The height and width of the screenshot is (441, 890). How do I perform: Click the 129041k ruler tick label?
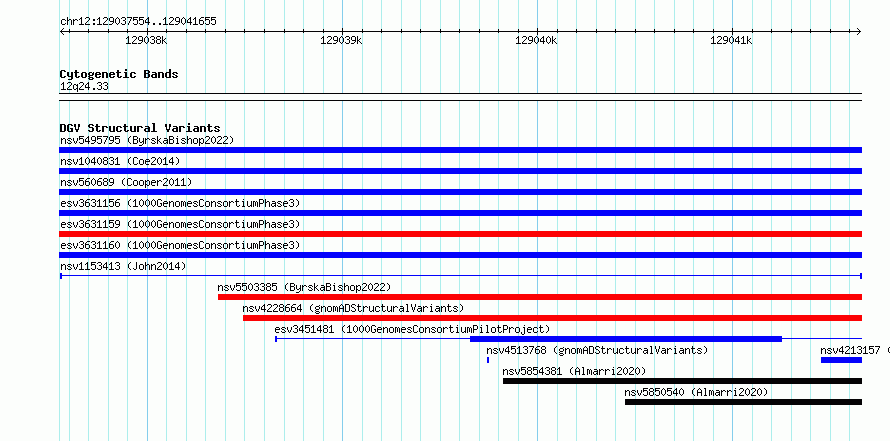tap(731, 40)
